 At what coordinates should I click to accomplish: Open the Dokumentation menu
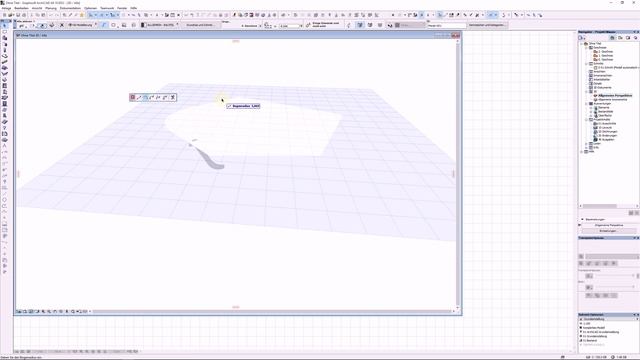70,8
